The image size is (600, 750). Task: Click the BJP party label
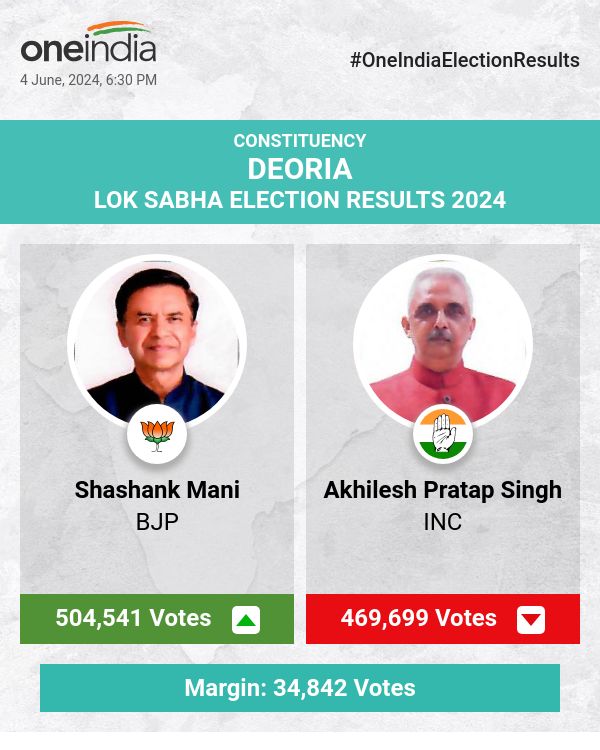coord(157,522)
